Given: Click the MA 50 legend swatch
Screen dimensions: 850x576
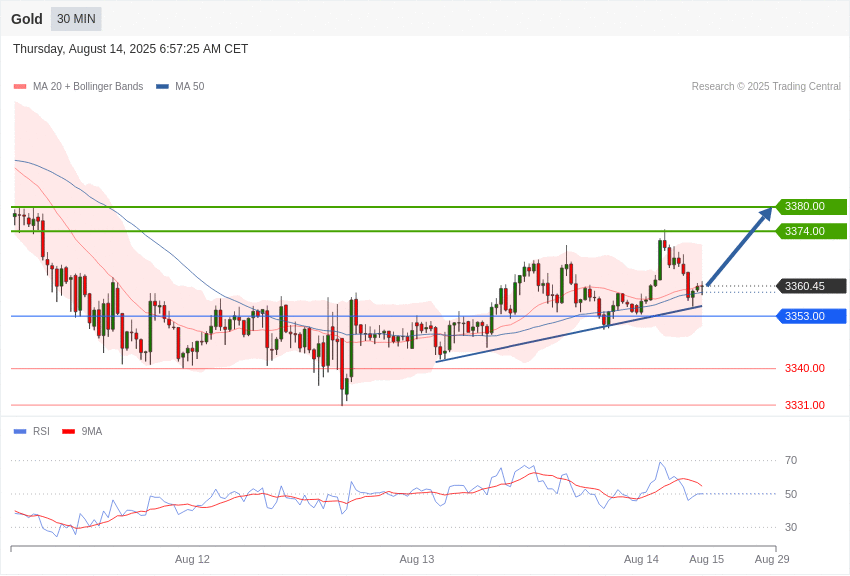Looking at the screenshot, I should tap(162, 87).
